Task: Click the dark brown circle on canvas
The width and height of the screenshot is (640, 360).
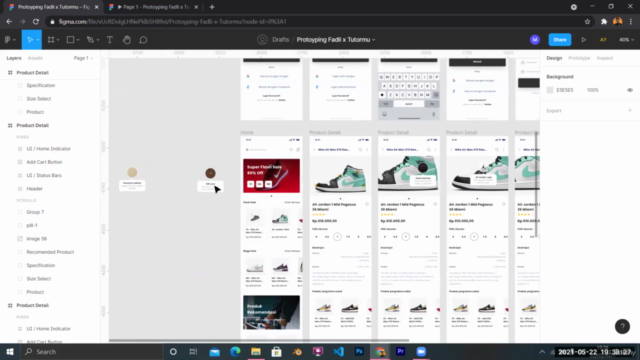Action: tap(210, 173)
